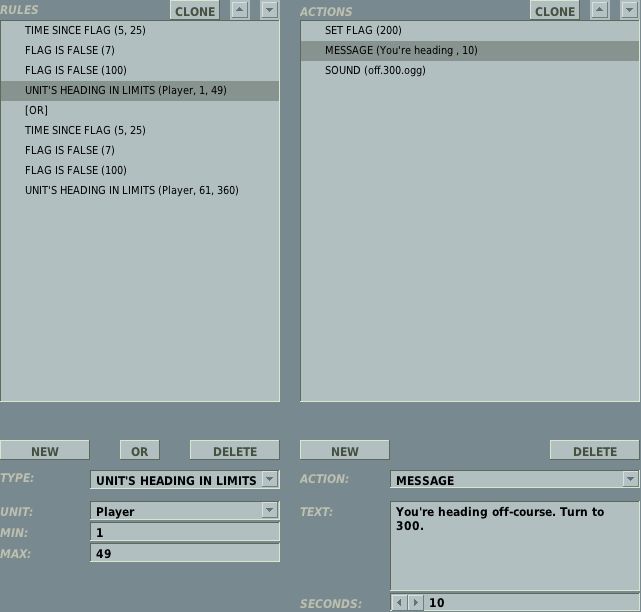Select the SOUND (off.300.ogg) action

point(470,70)
